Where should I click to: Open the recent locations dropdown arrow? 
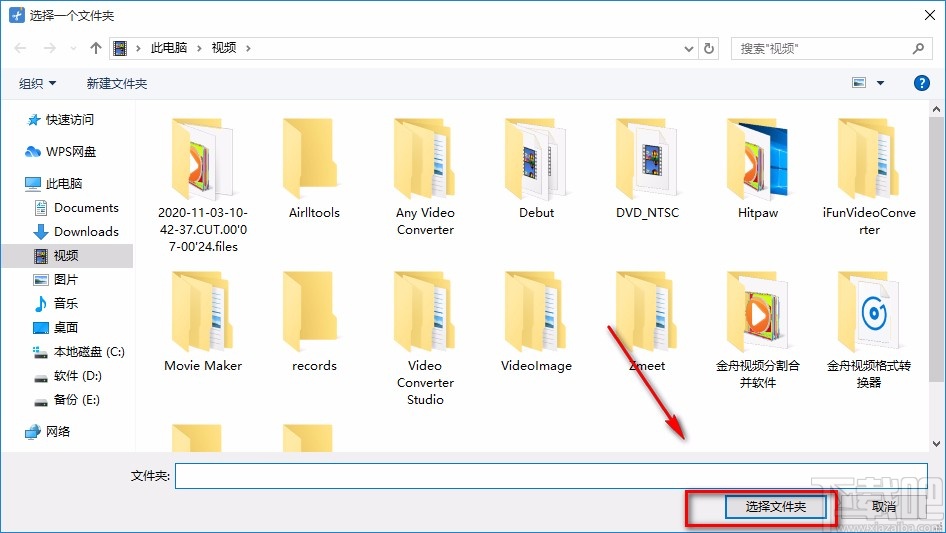[x=74, y=48]
